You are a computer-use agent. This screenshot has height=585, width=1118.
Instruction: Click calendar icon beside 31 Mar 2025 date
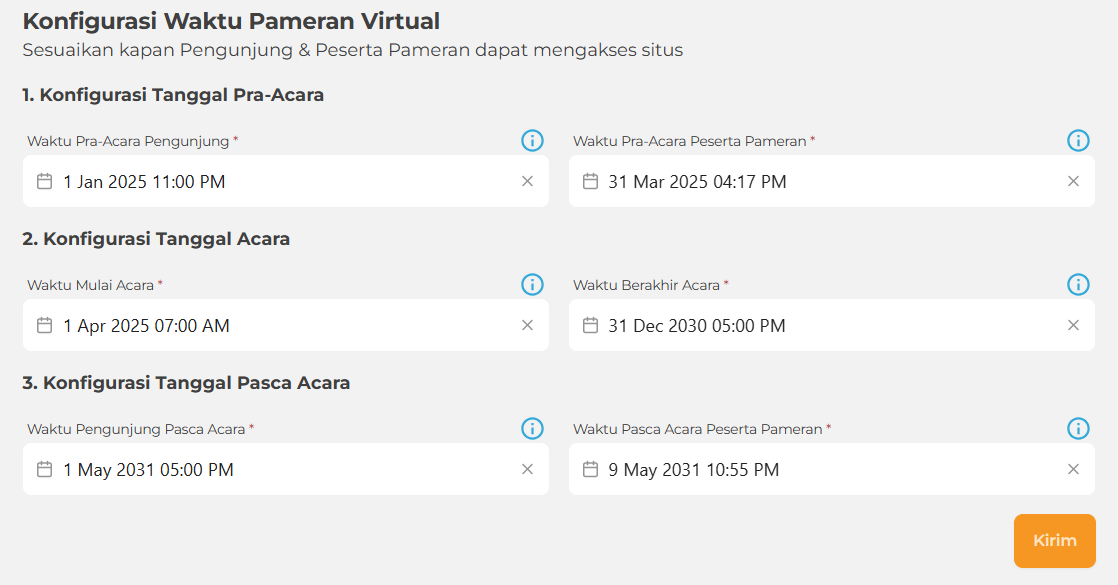point(590,181)
